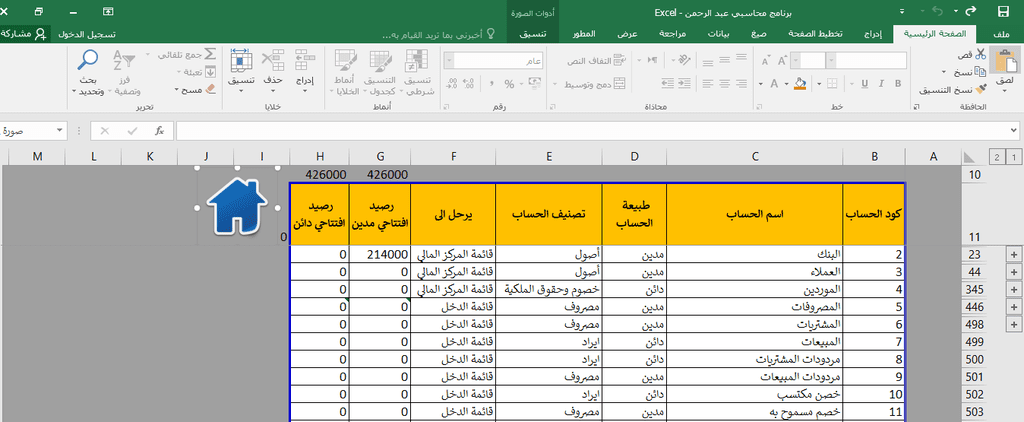Image resolution: width=1024 pixels, height=422 pixels.
Task: Click the AutoSum sigma icon
Action: 210,54
